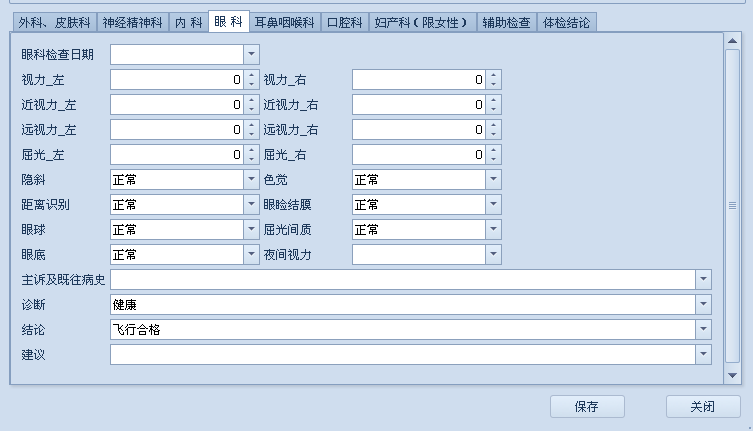
Task: Increase 视力_右 with up arrow
Action: click(x=493, y=75)
